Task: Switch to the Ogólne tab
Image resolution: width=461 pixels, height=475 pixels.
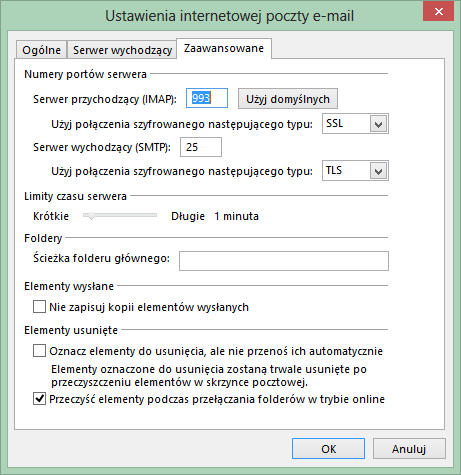Action: point(41,50)
